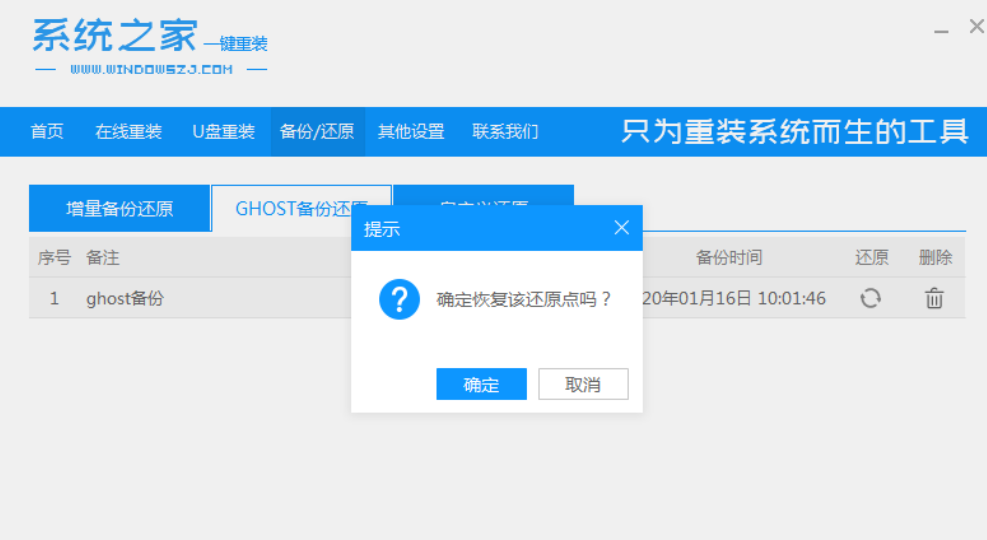Click the blue question mark icon
987x540 pixels.
[399, 299]
